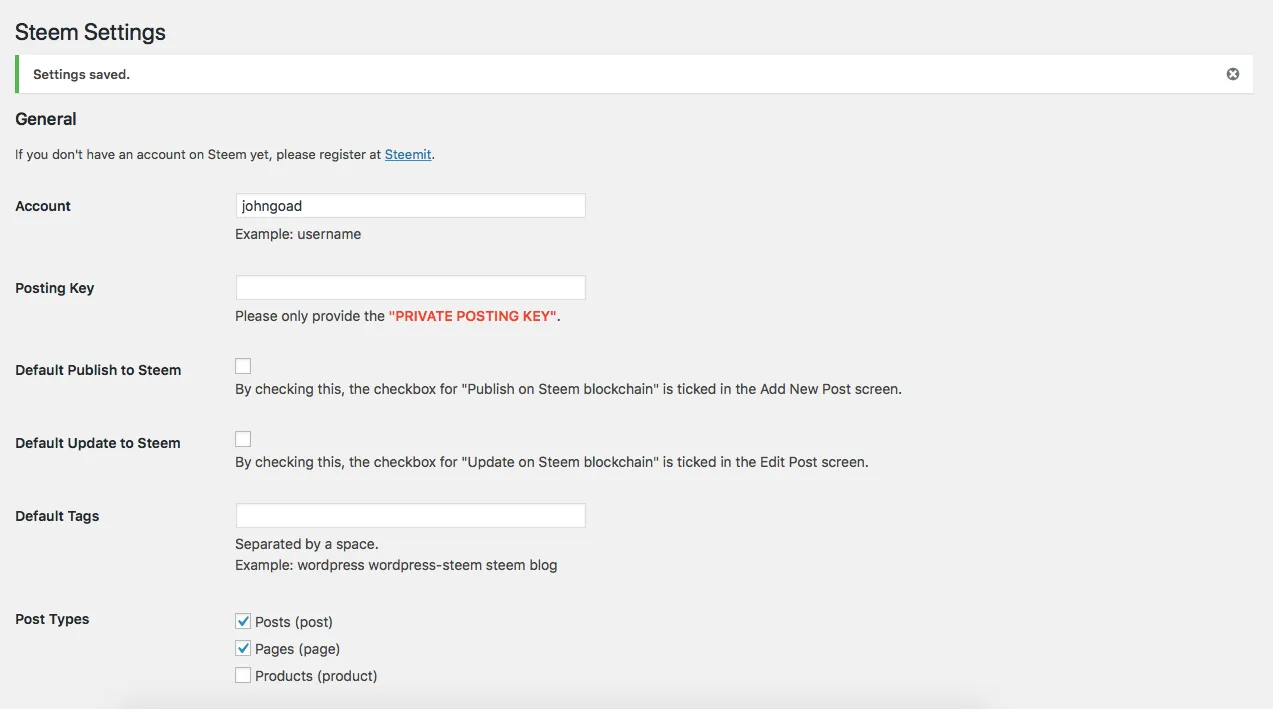This screenshot has width=1273, height=709.
Task: Click the "Separated by a space." hint
Action: (x=306, y=544)
